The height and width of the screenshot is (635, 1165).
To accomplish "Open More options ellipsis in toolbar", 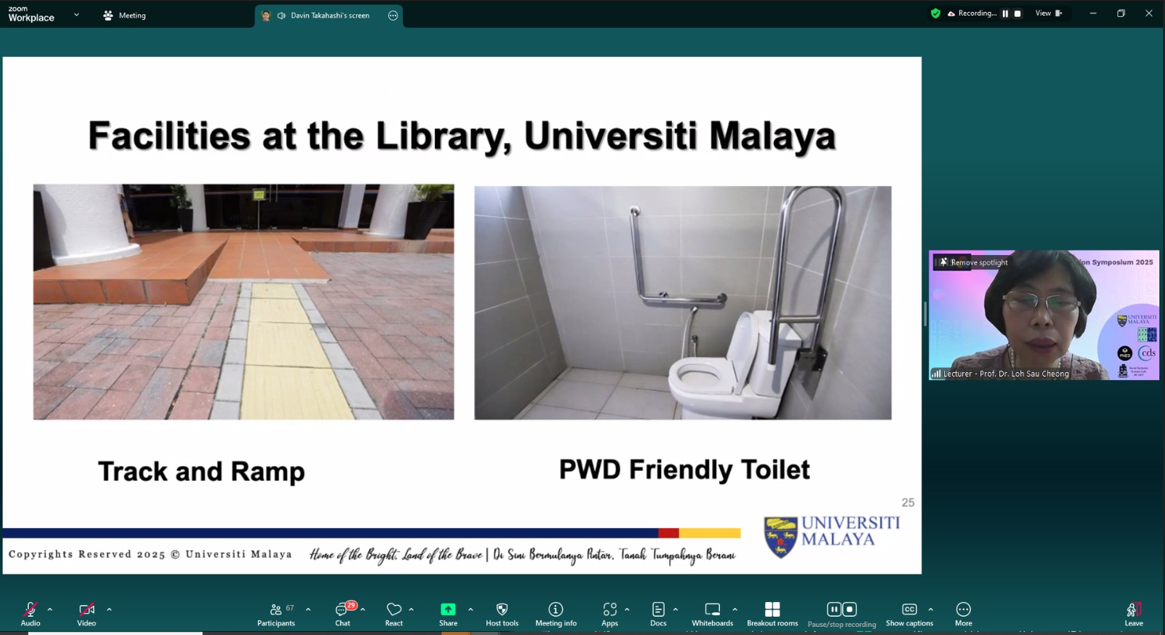I will tap(963, 610).
